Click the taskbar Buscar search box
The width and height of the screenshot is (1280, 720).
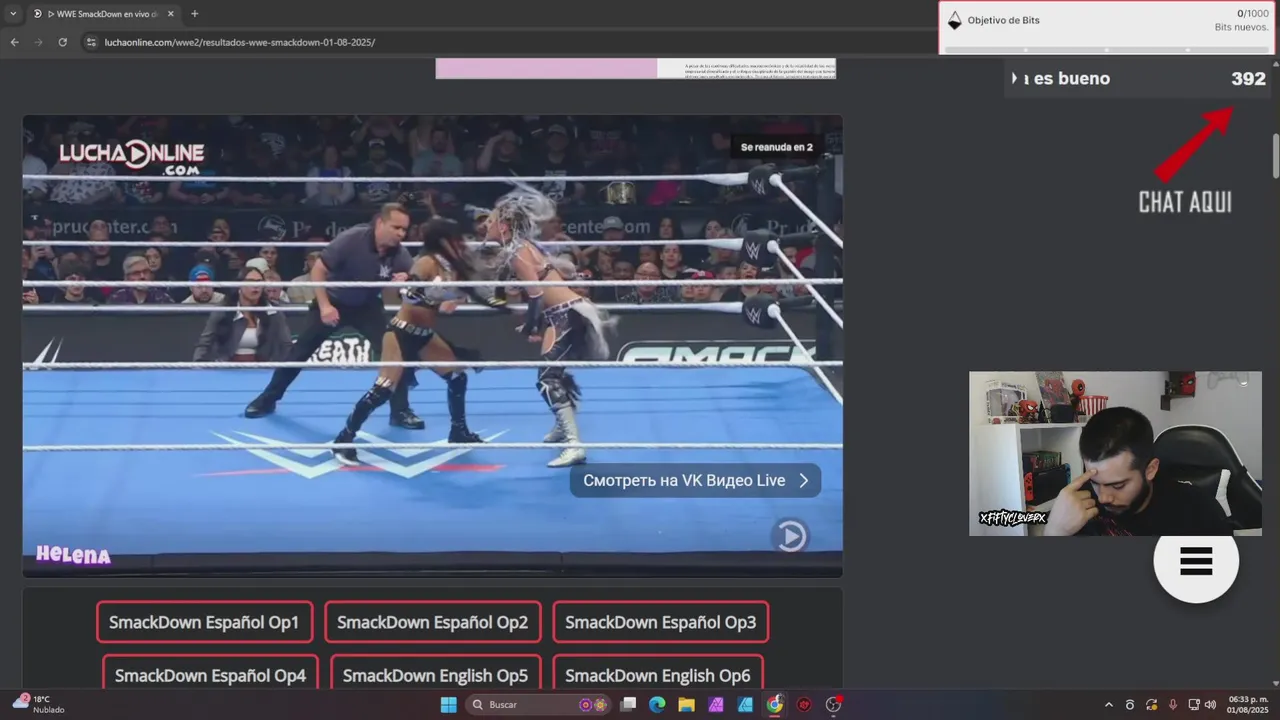point(538,704)
